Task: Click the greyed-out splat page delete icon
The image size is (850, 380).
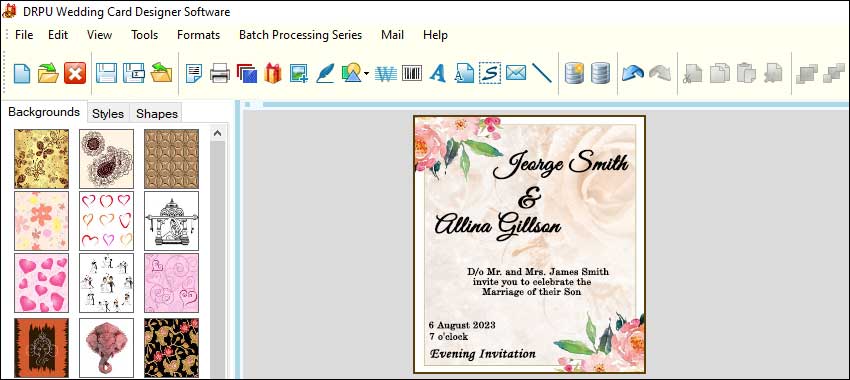Action: [x=773, y=73]
